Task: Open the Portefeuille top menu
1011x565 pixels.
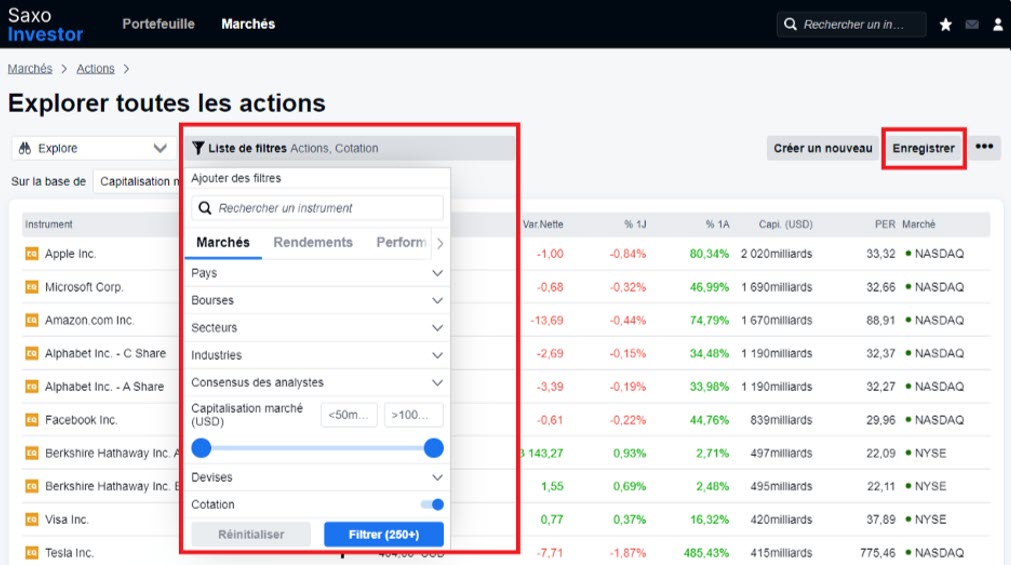Action: point(159,24)
